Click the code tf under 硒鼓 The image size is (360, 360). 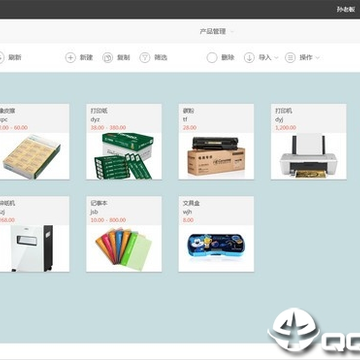(x=185, y=119)
